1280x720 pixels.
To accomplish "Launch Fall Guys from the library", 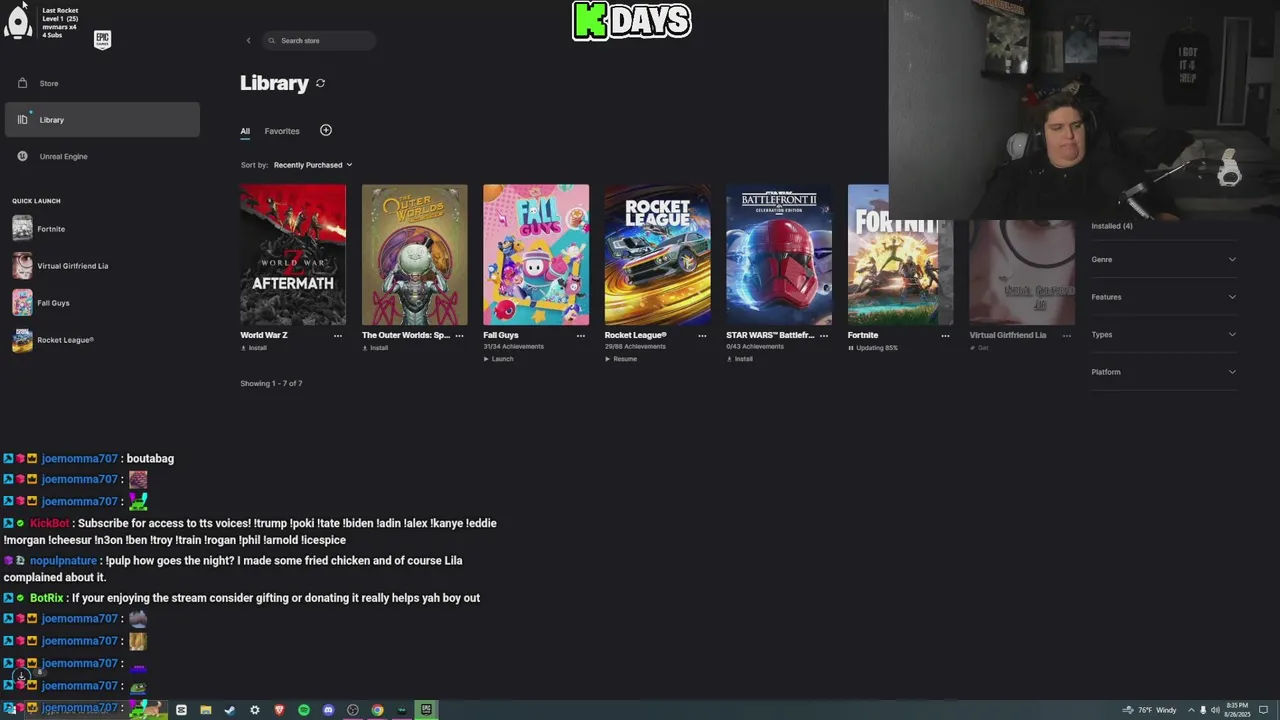I will (499, 359).
